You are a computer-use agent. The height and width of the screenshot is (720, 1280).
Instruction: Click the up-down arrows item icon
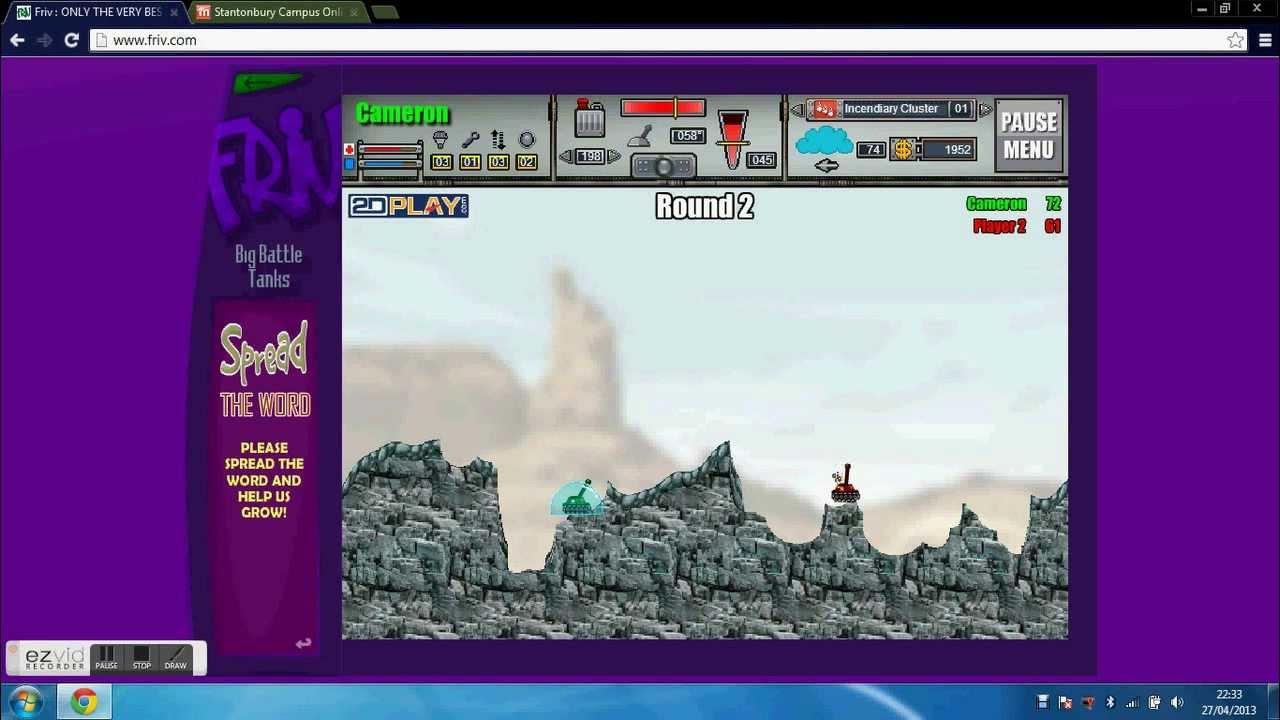click(498, 141)
